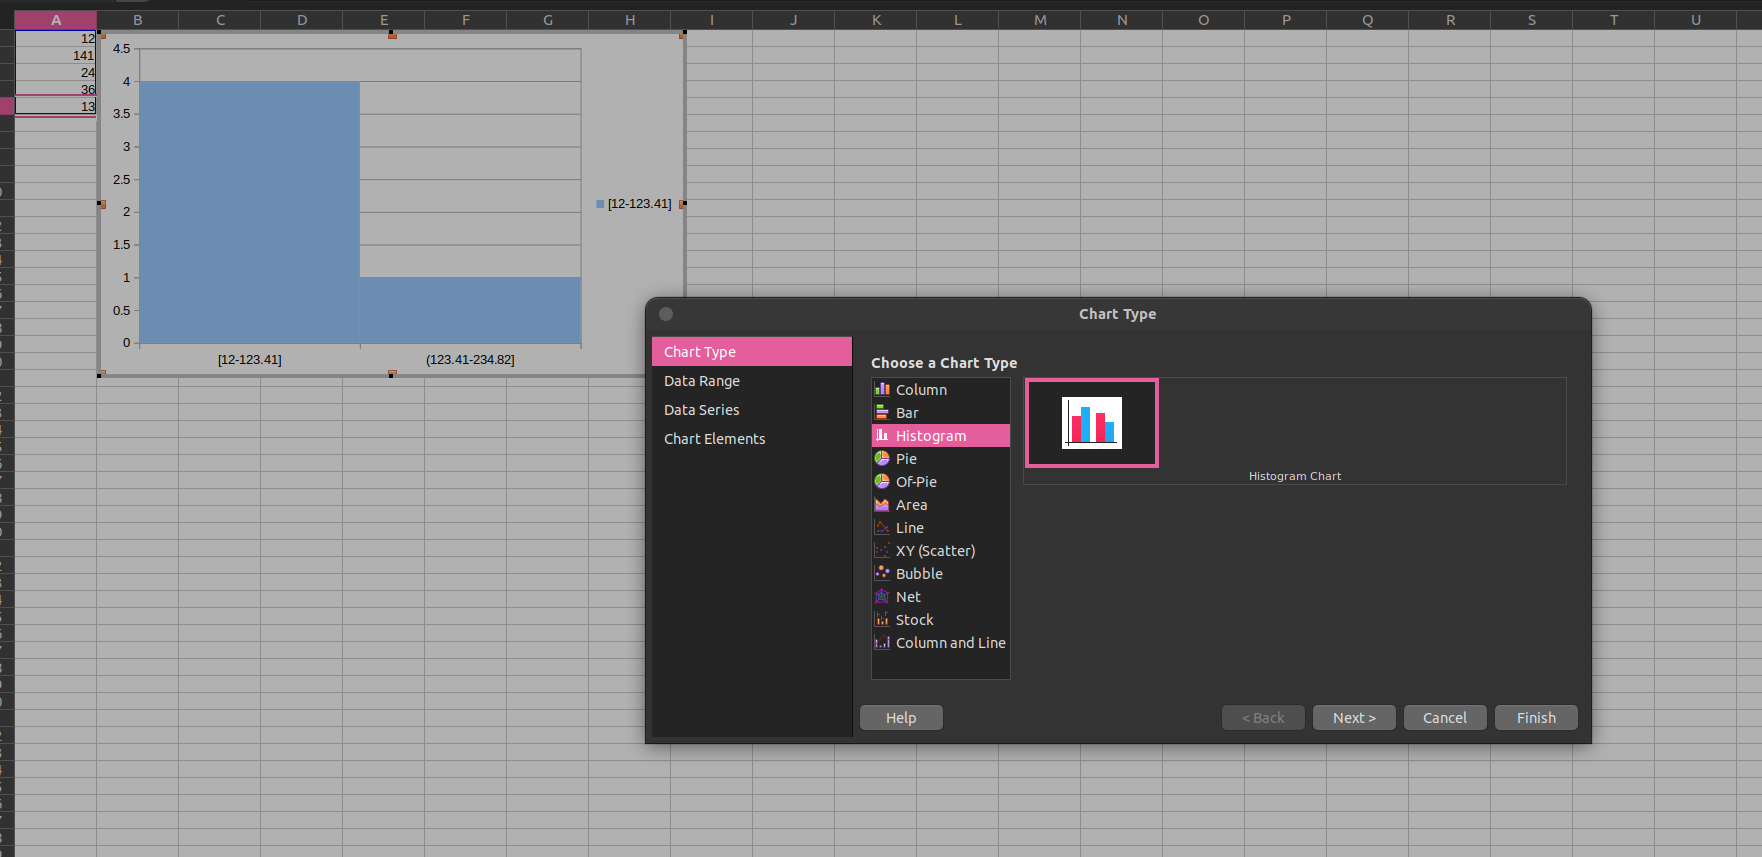
Task: Select column O header
Action: (1204, 20)
